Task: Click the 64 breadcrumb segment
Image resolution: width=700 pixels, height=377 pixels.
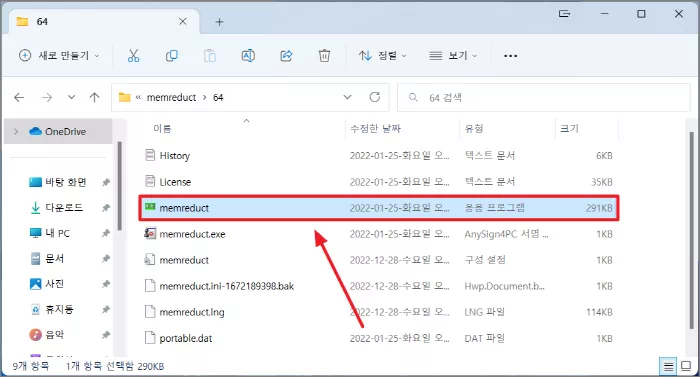Action: click(x=218, y=97)
